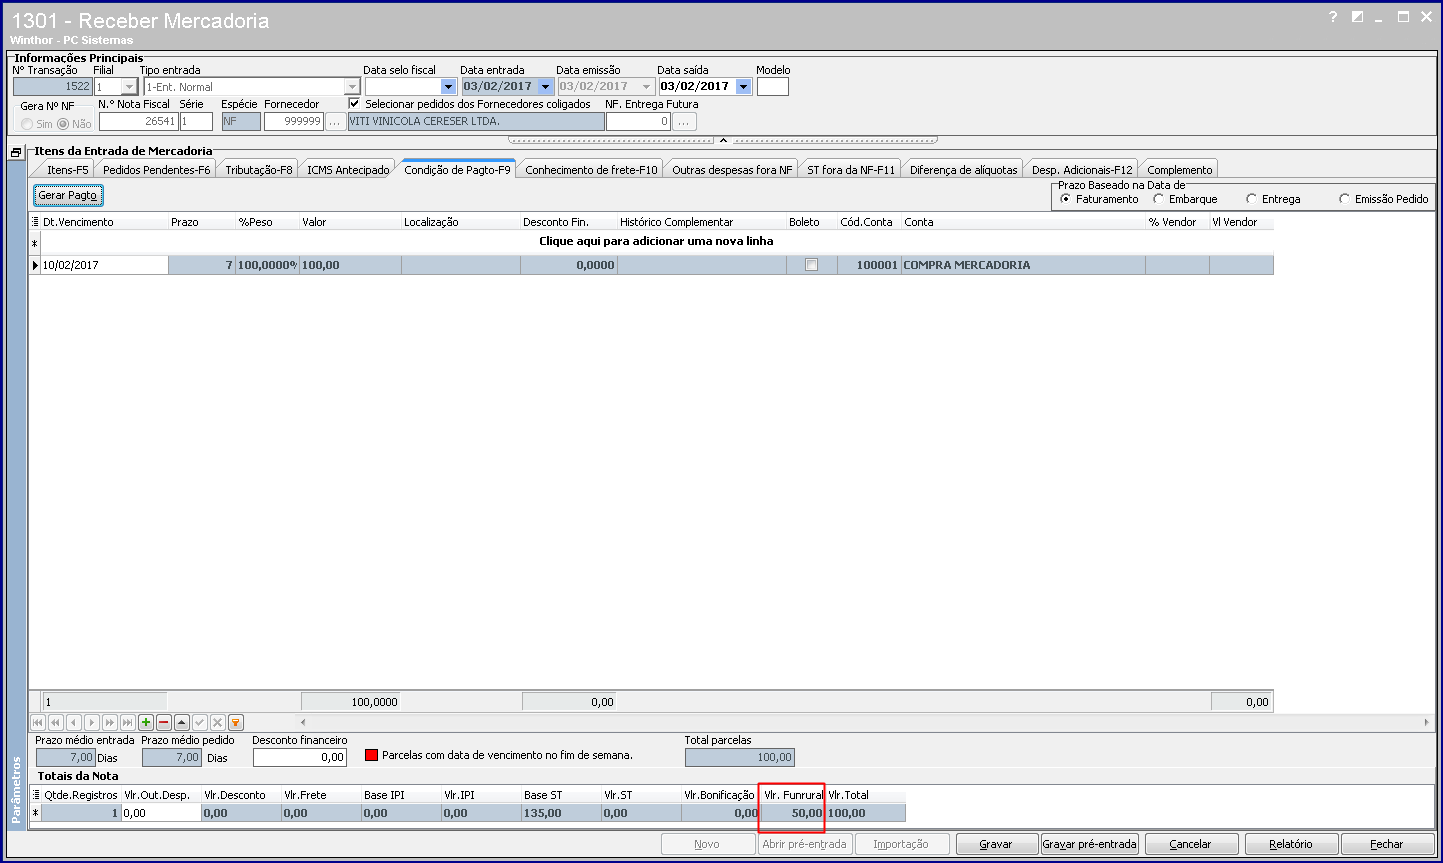Click the N.º Nota Fiscal field
The width and height of the screenshot is (1443, 863).
click(x=138, y=121)
